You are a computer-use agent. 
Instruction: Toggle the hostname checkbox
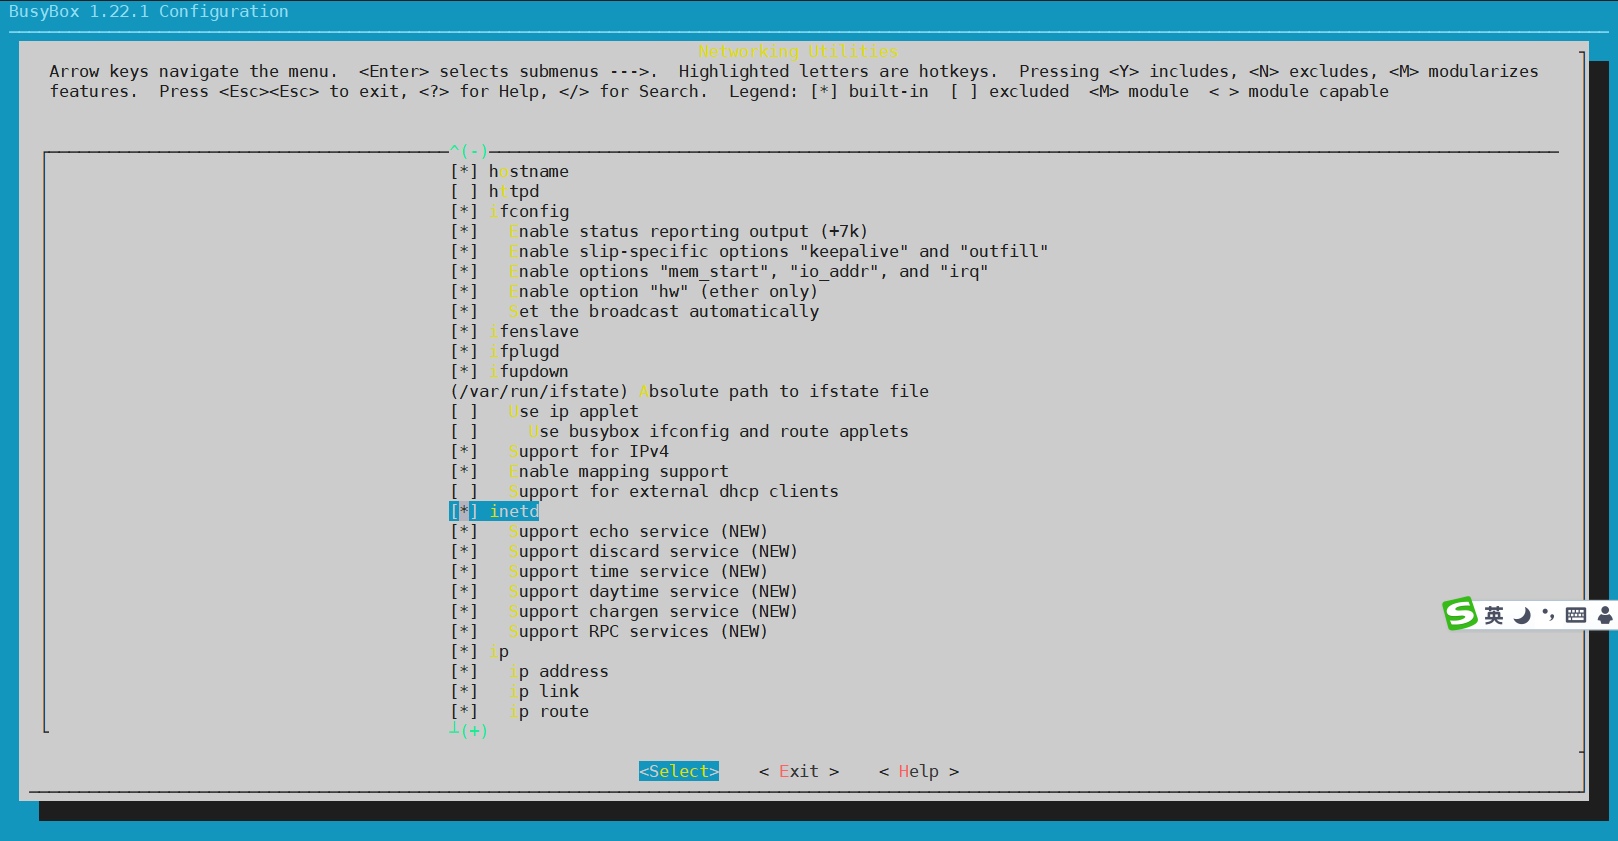[x=464, y=172]
